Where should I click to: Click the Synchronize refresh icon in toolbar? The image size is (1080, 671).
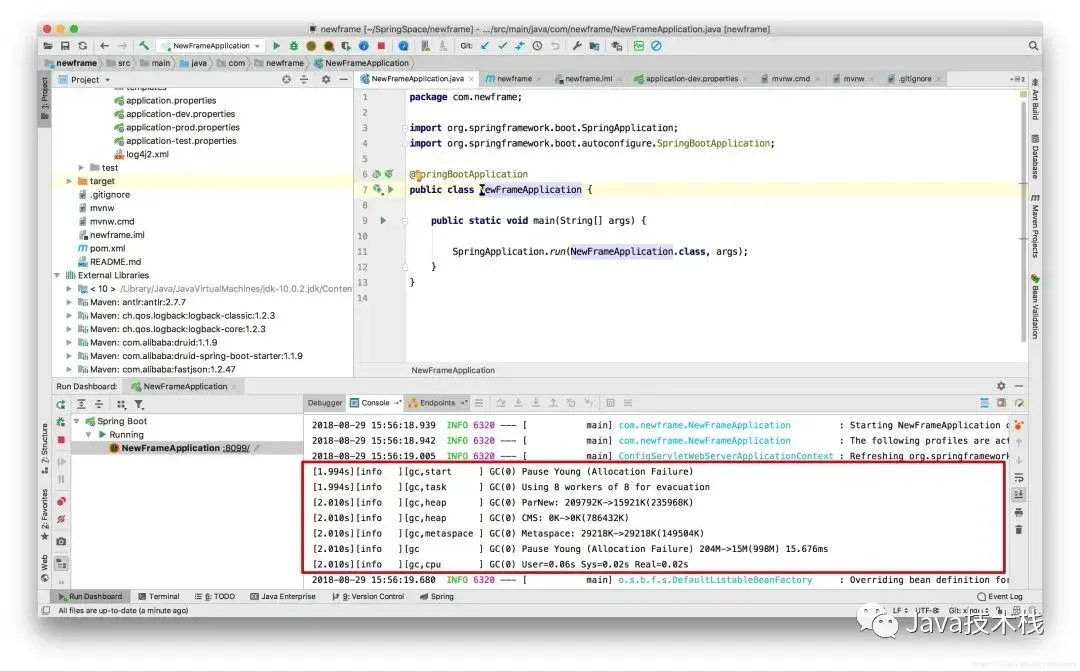[x=83, y=45]
